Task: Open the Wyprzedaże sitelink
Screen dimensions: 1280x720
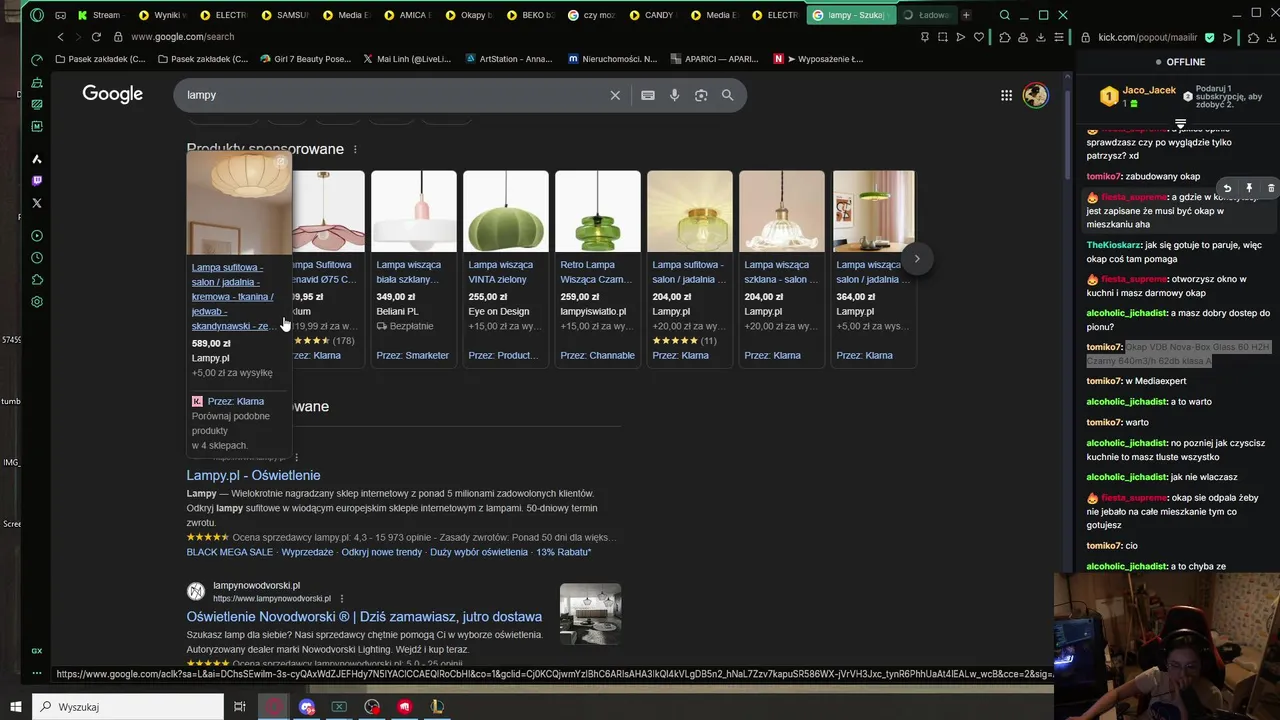Action: click(x=307, y=552)
